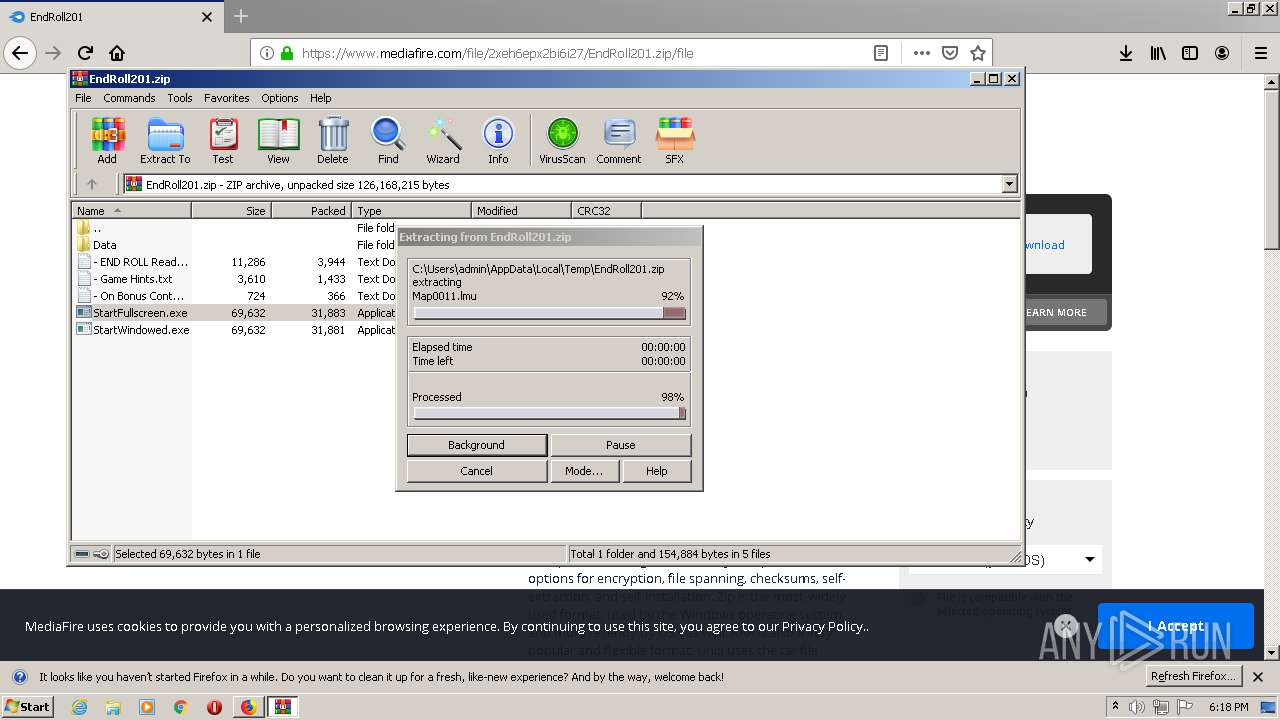This screenshot has height=720, width=1280.
Task: Open the Pocket save icon
Action: point(950,53)
